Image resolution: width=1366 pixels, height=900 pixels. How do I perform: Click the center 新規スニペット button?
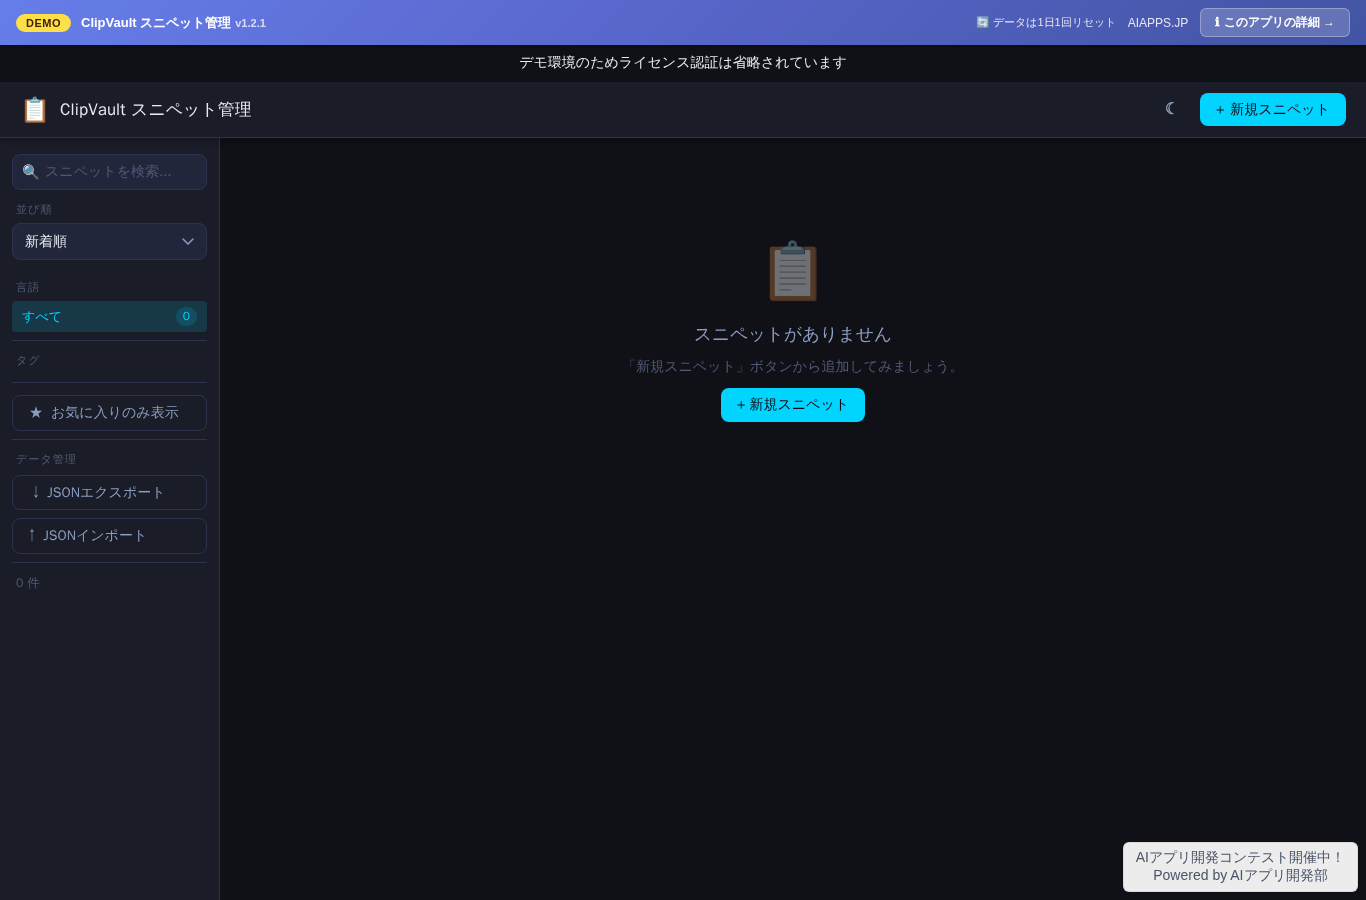[793, 405]
